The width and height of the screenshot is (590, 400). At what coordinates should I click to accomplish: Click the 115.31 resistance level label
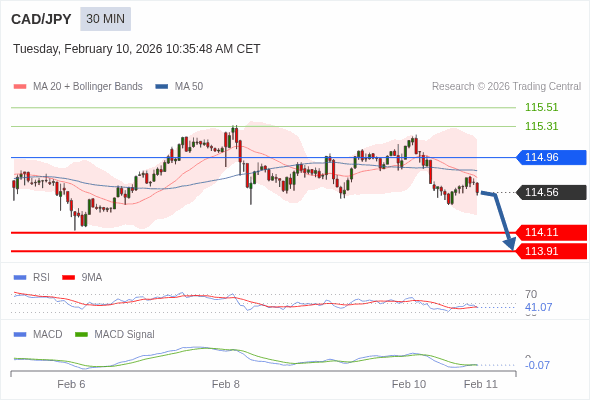[x=541, y=126]
